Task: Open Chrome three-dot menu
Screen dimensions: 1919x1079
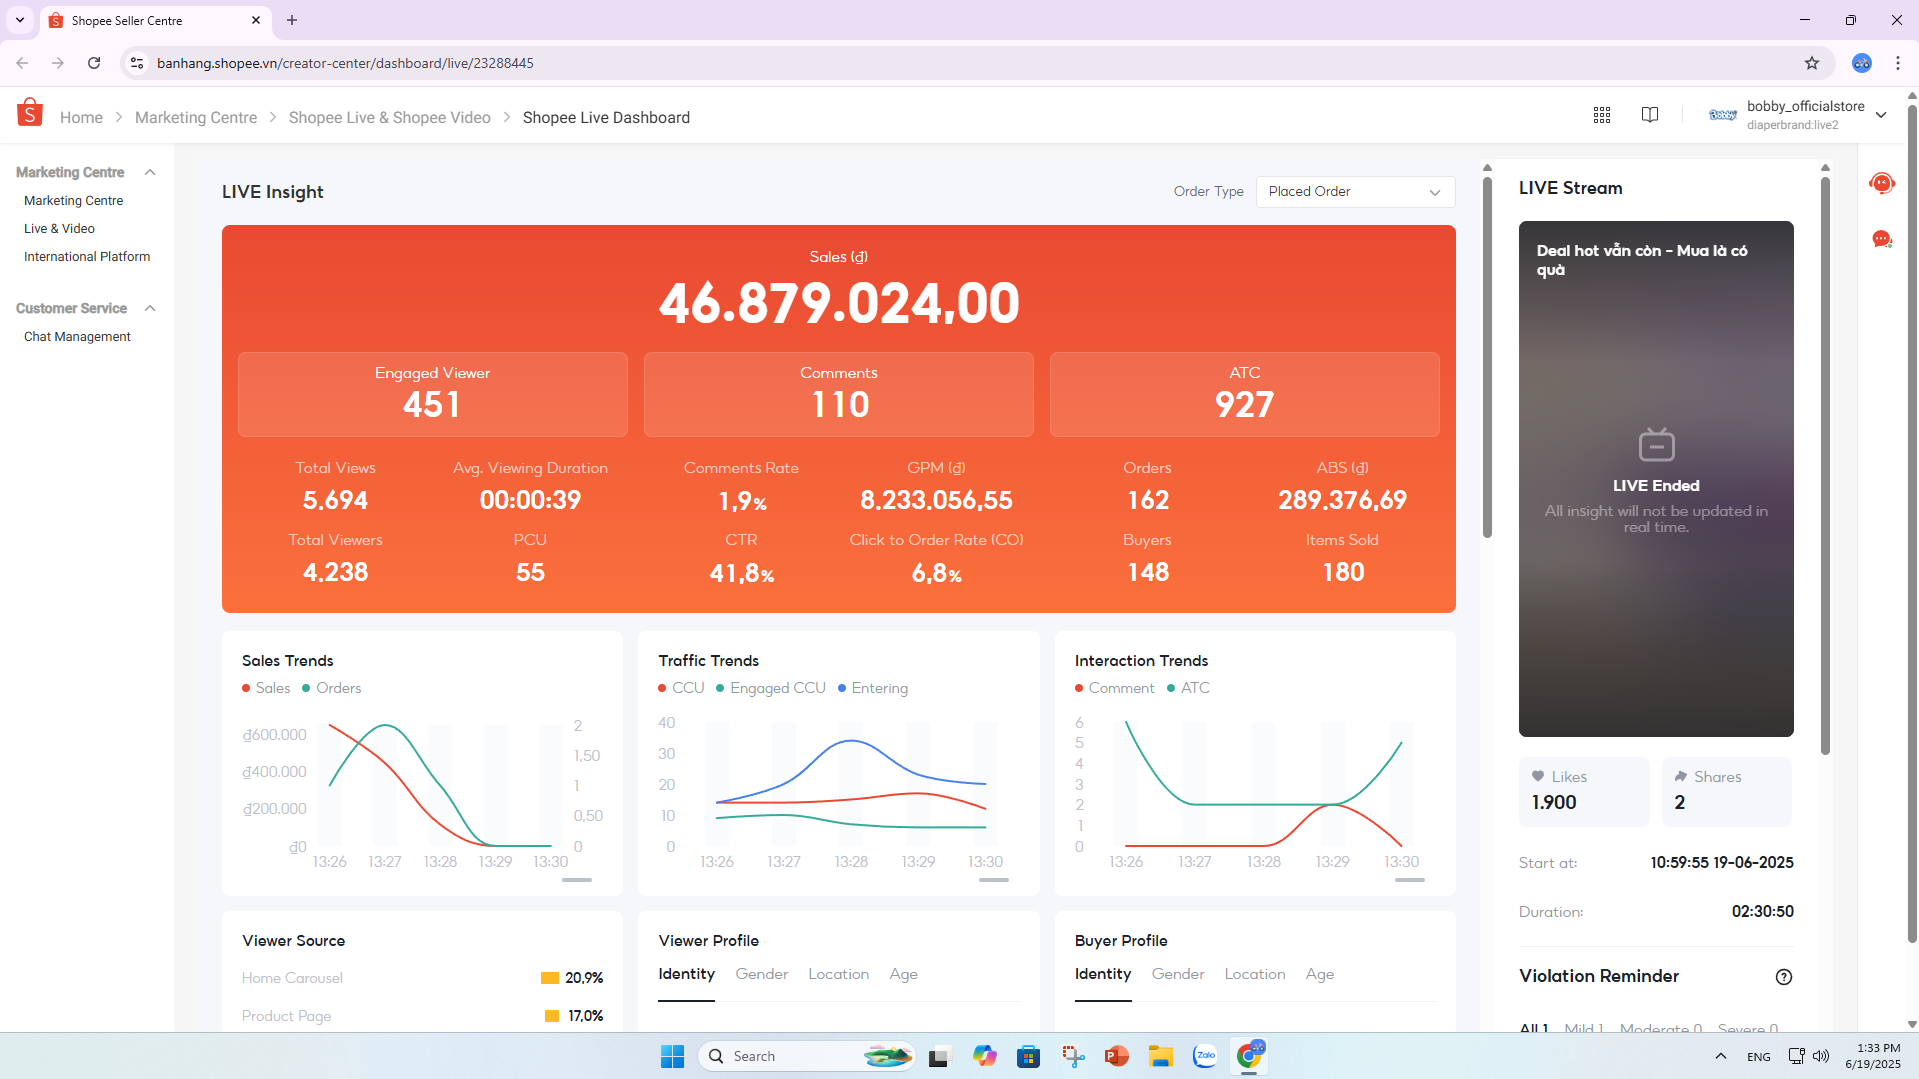Action: [x=1898, y=63]
